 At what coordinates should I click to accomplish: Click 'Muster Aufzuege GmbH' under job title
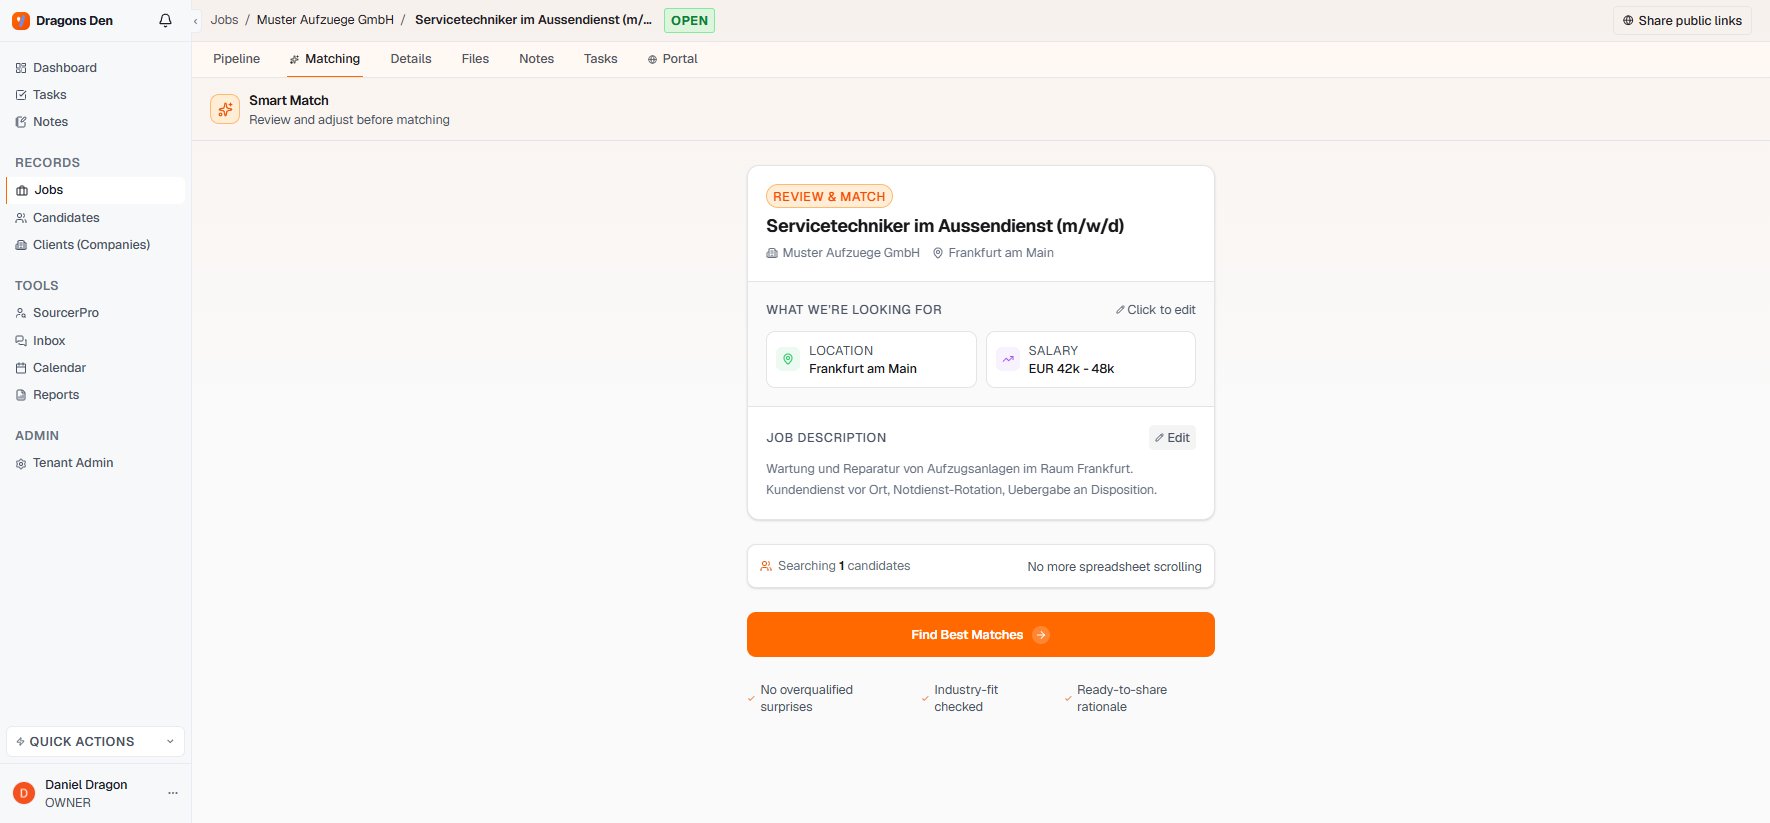[851, 253]
